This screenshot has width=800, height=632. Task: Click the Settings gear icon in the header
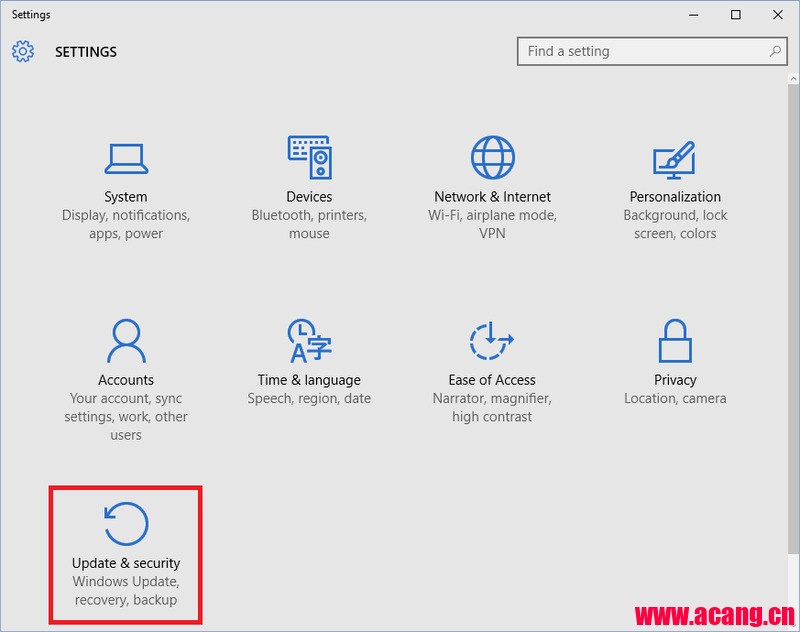pos(23,52)
